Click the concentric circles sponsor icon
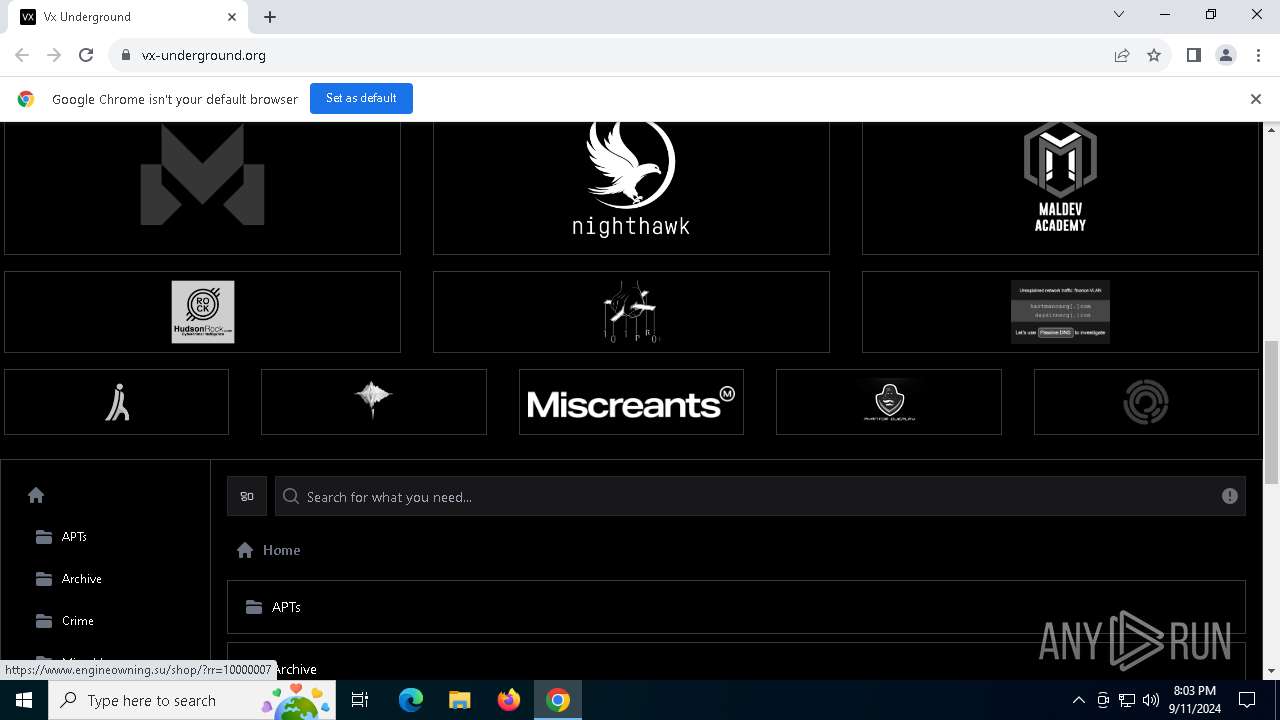 [1146, 402]
